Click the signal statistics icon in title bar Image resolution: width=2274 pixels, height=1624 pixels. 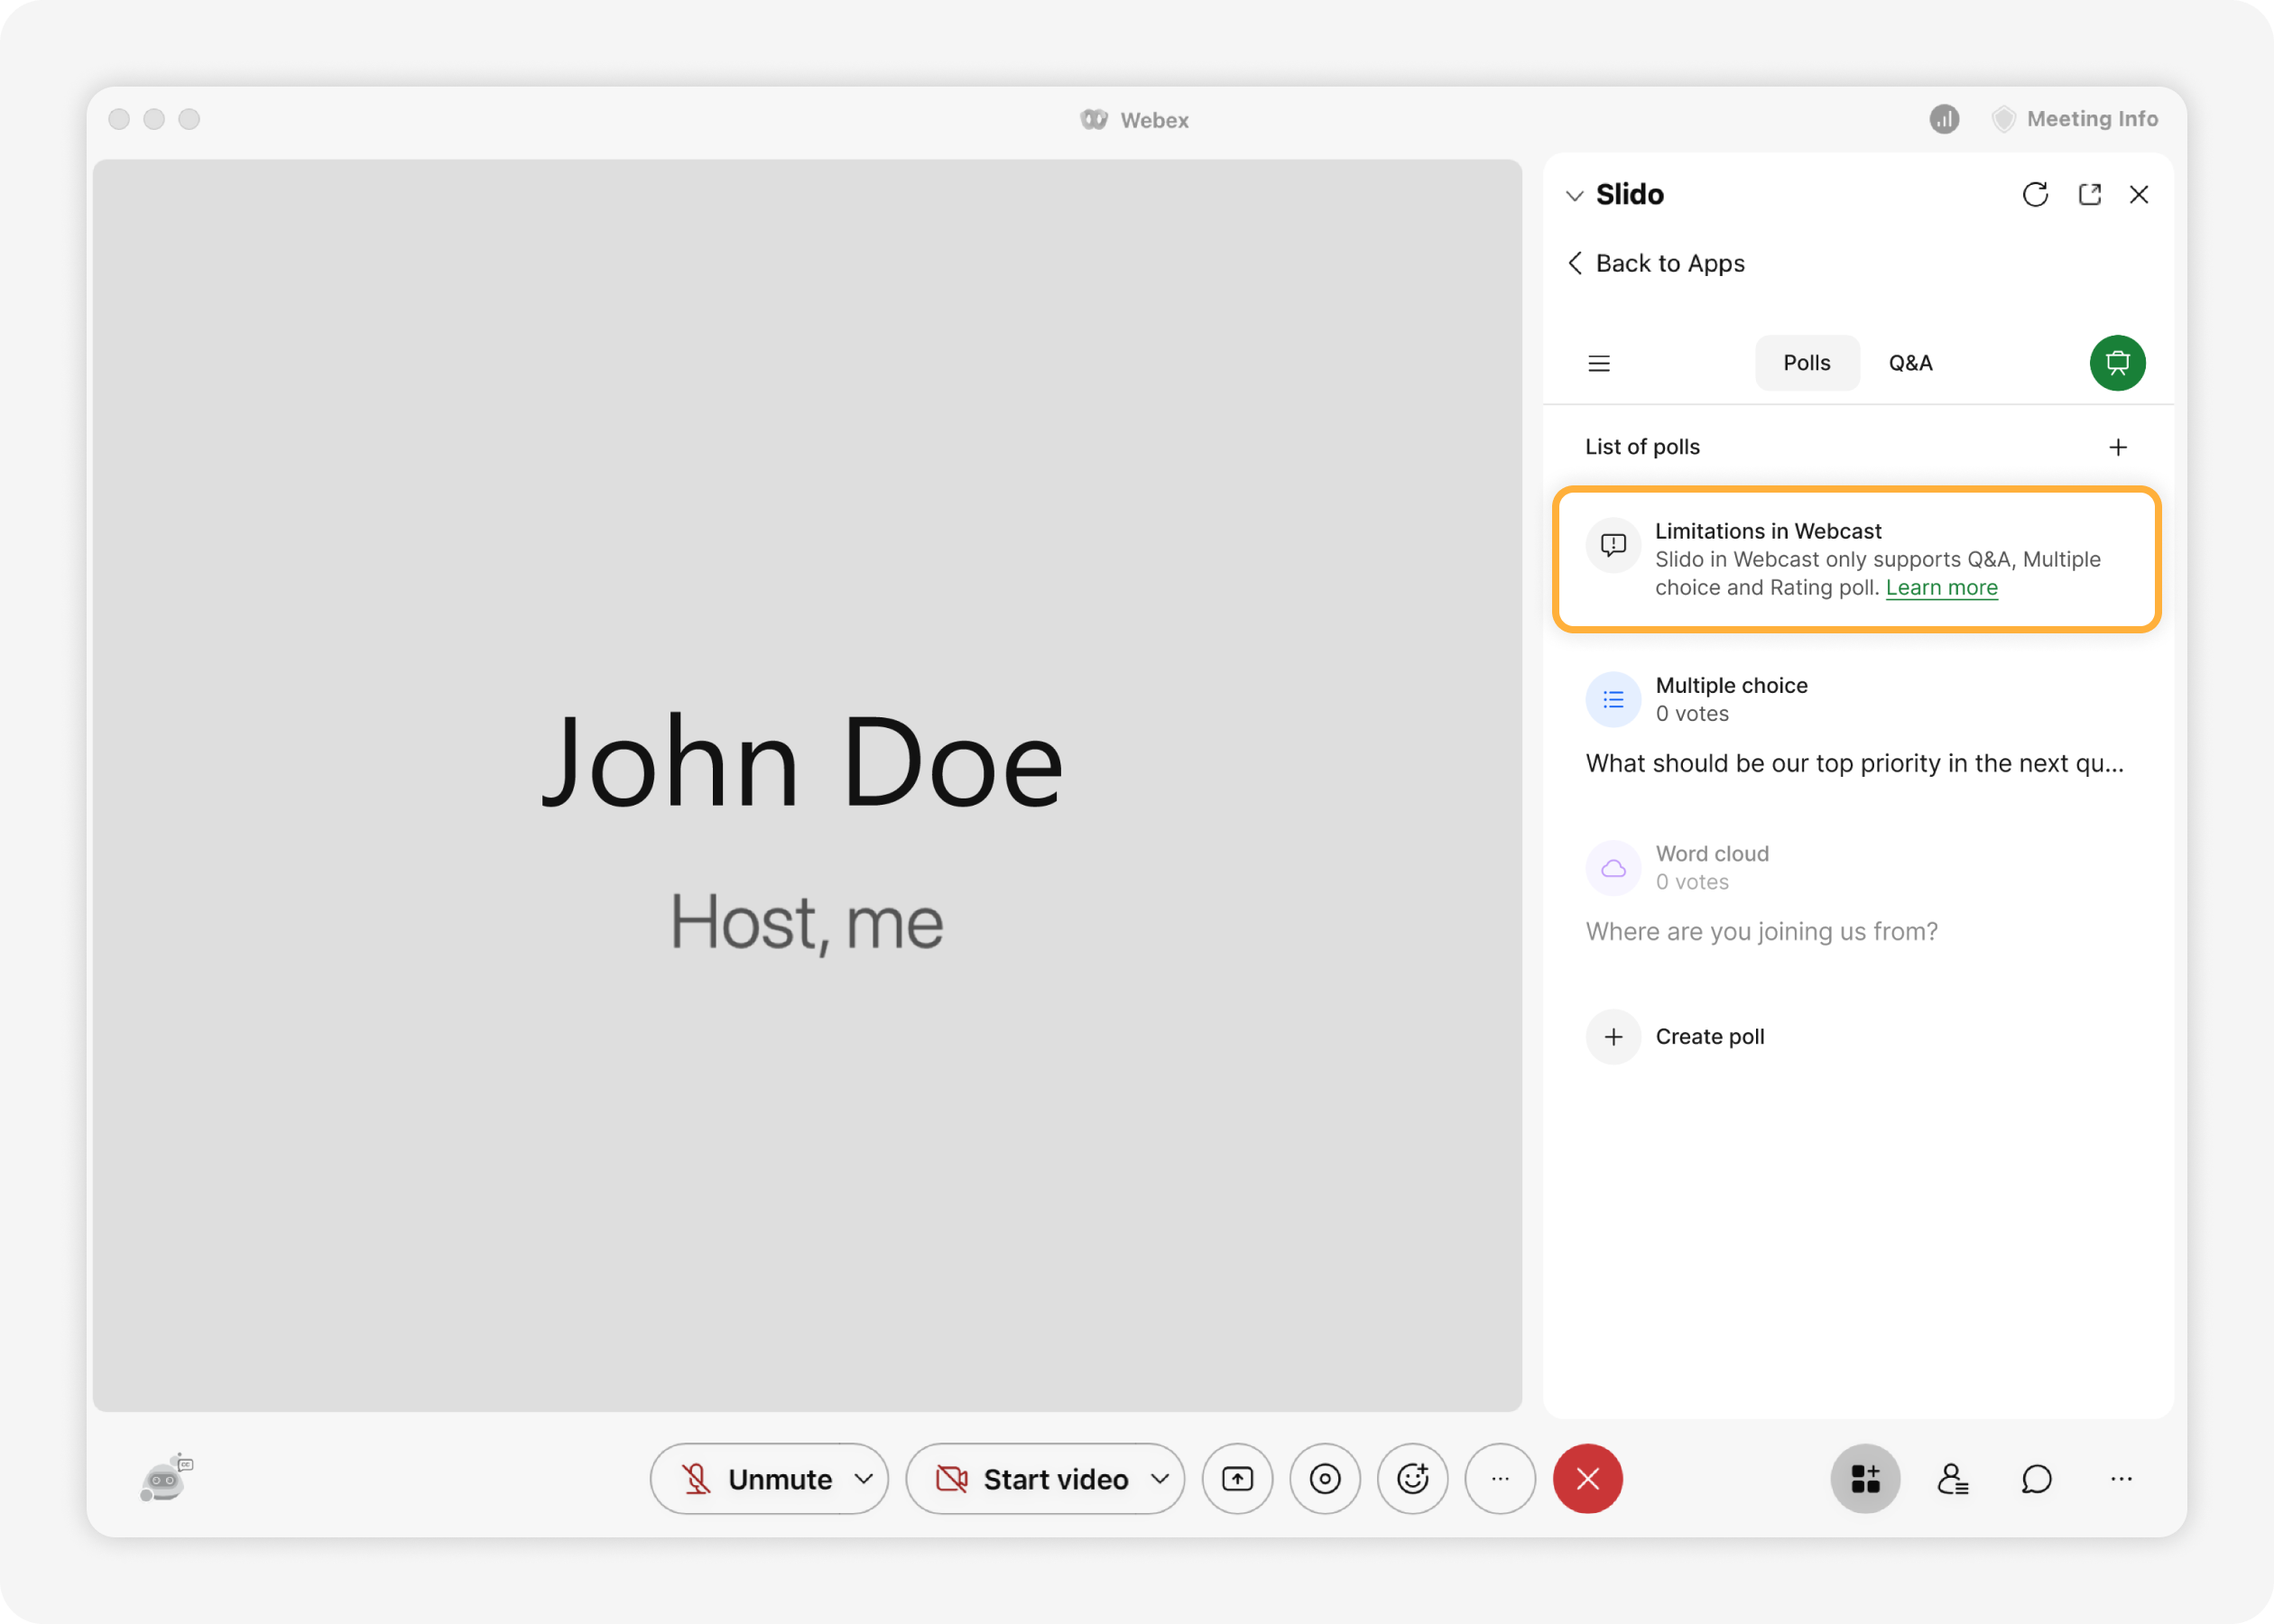1944,119
